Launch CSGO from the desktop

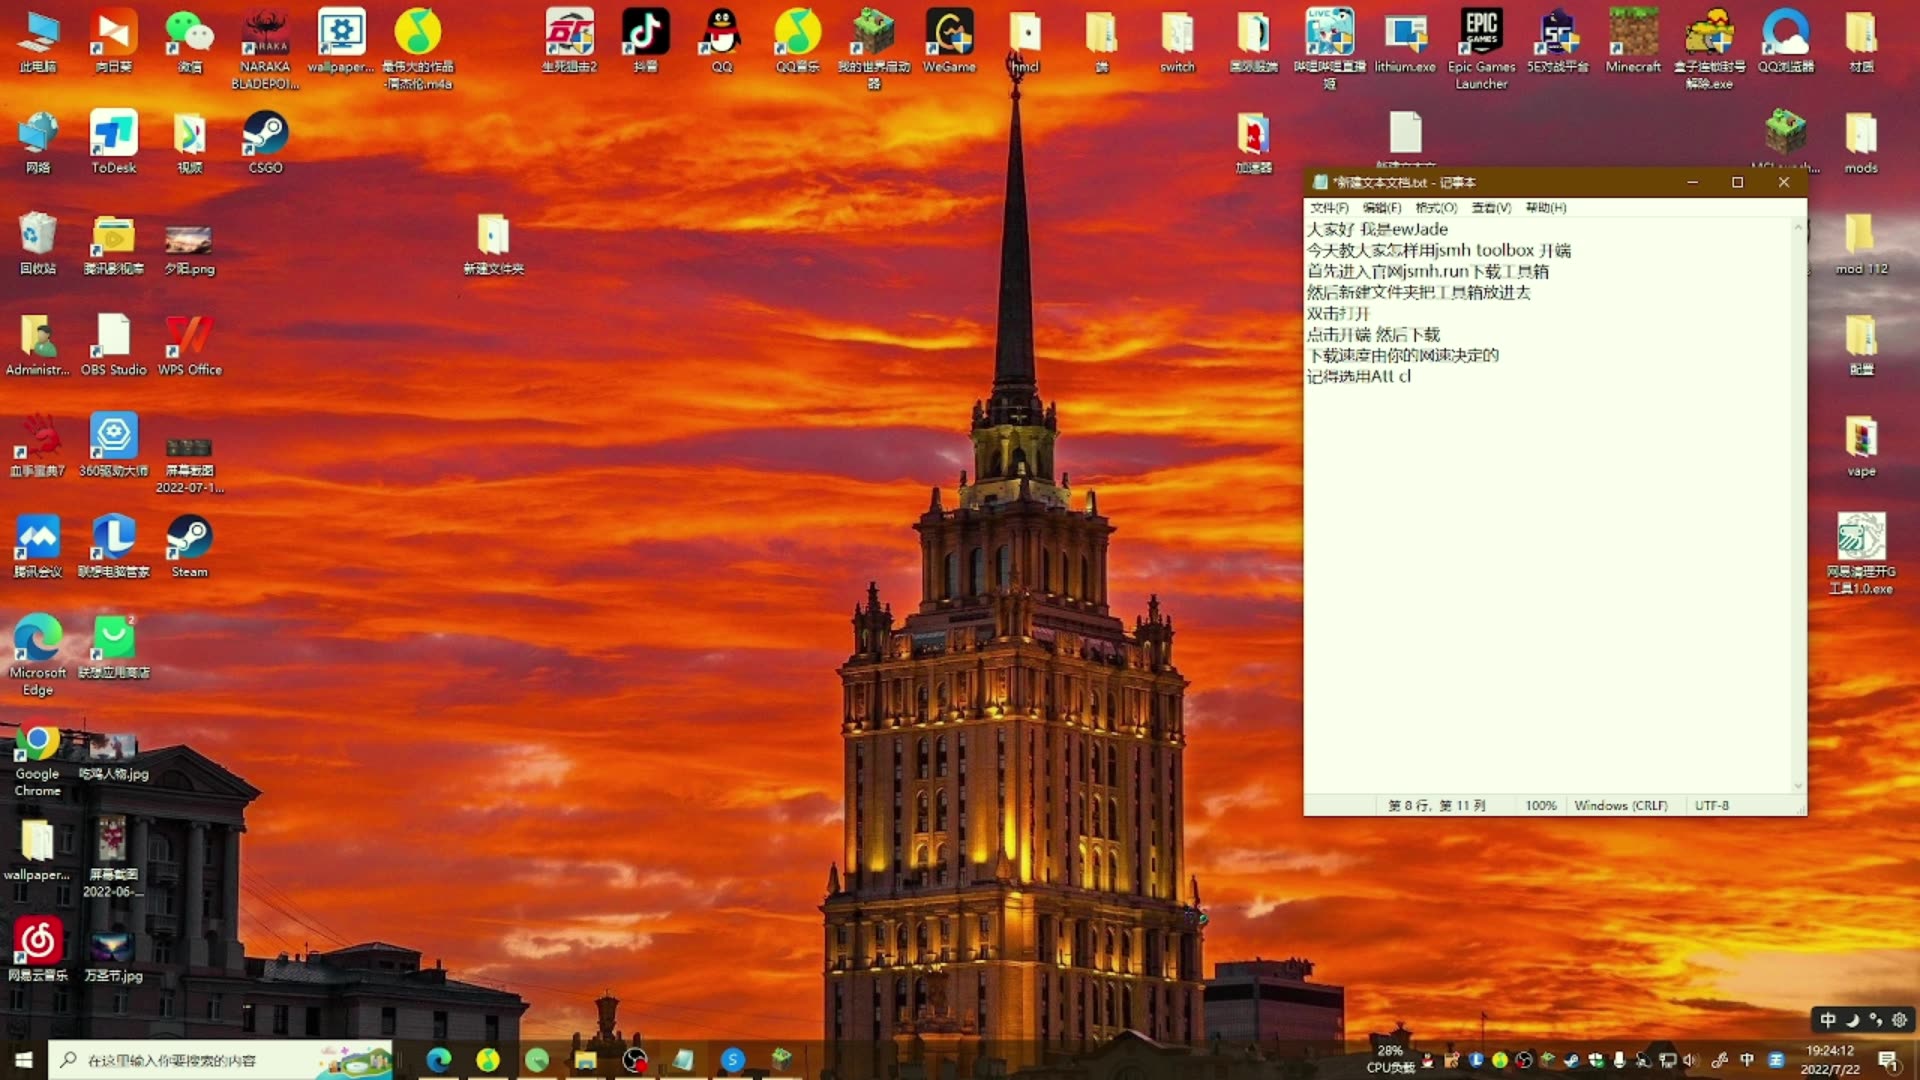(x=265, y=142)
